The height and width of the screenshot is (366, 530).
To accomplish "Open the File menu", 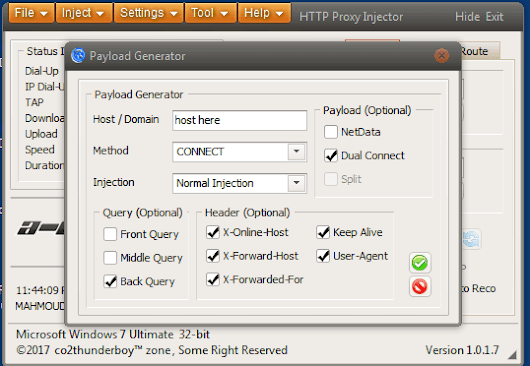I will (x=31, y=13).
